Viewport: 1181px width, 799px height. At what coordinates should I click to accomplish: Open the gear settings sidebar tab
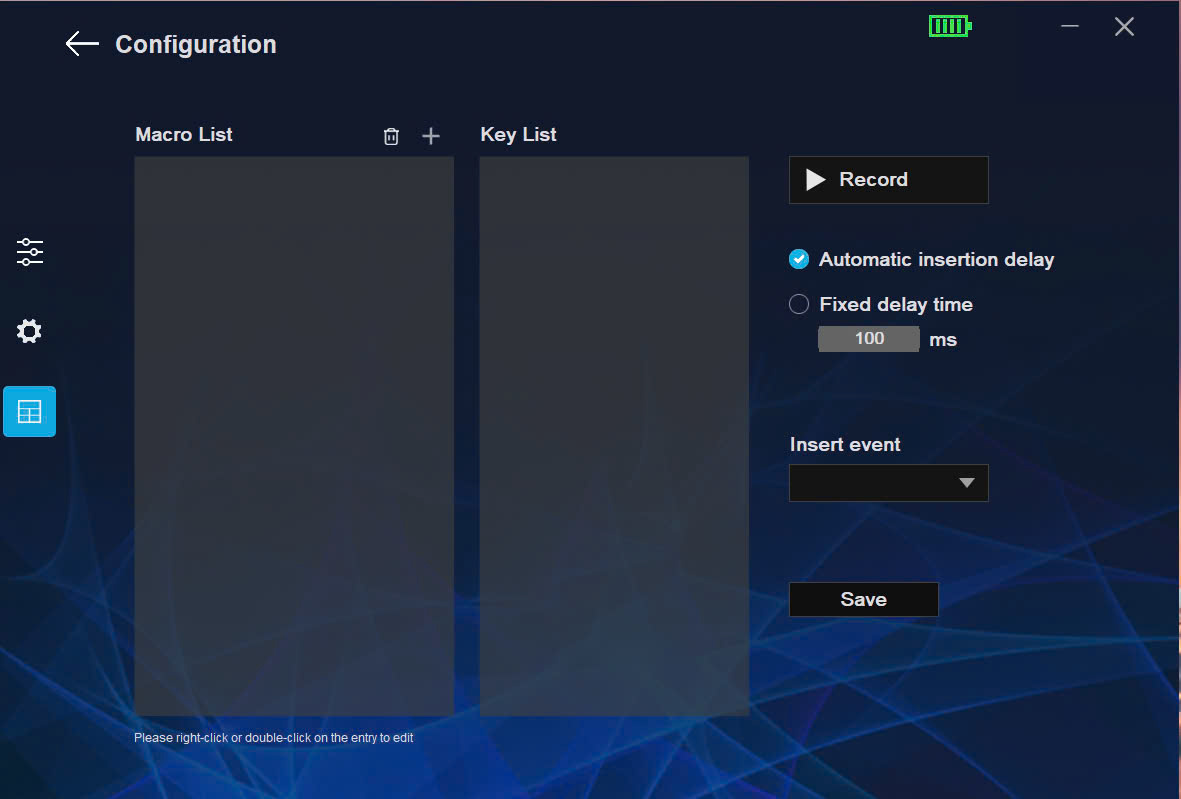click(29, 331)
